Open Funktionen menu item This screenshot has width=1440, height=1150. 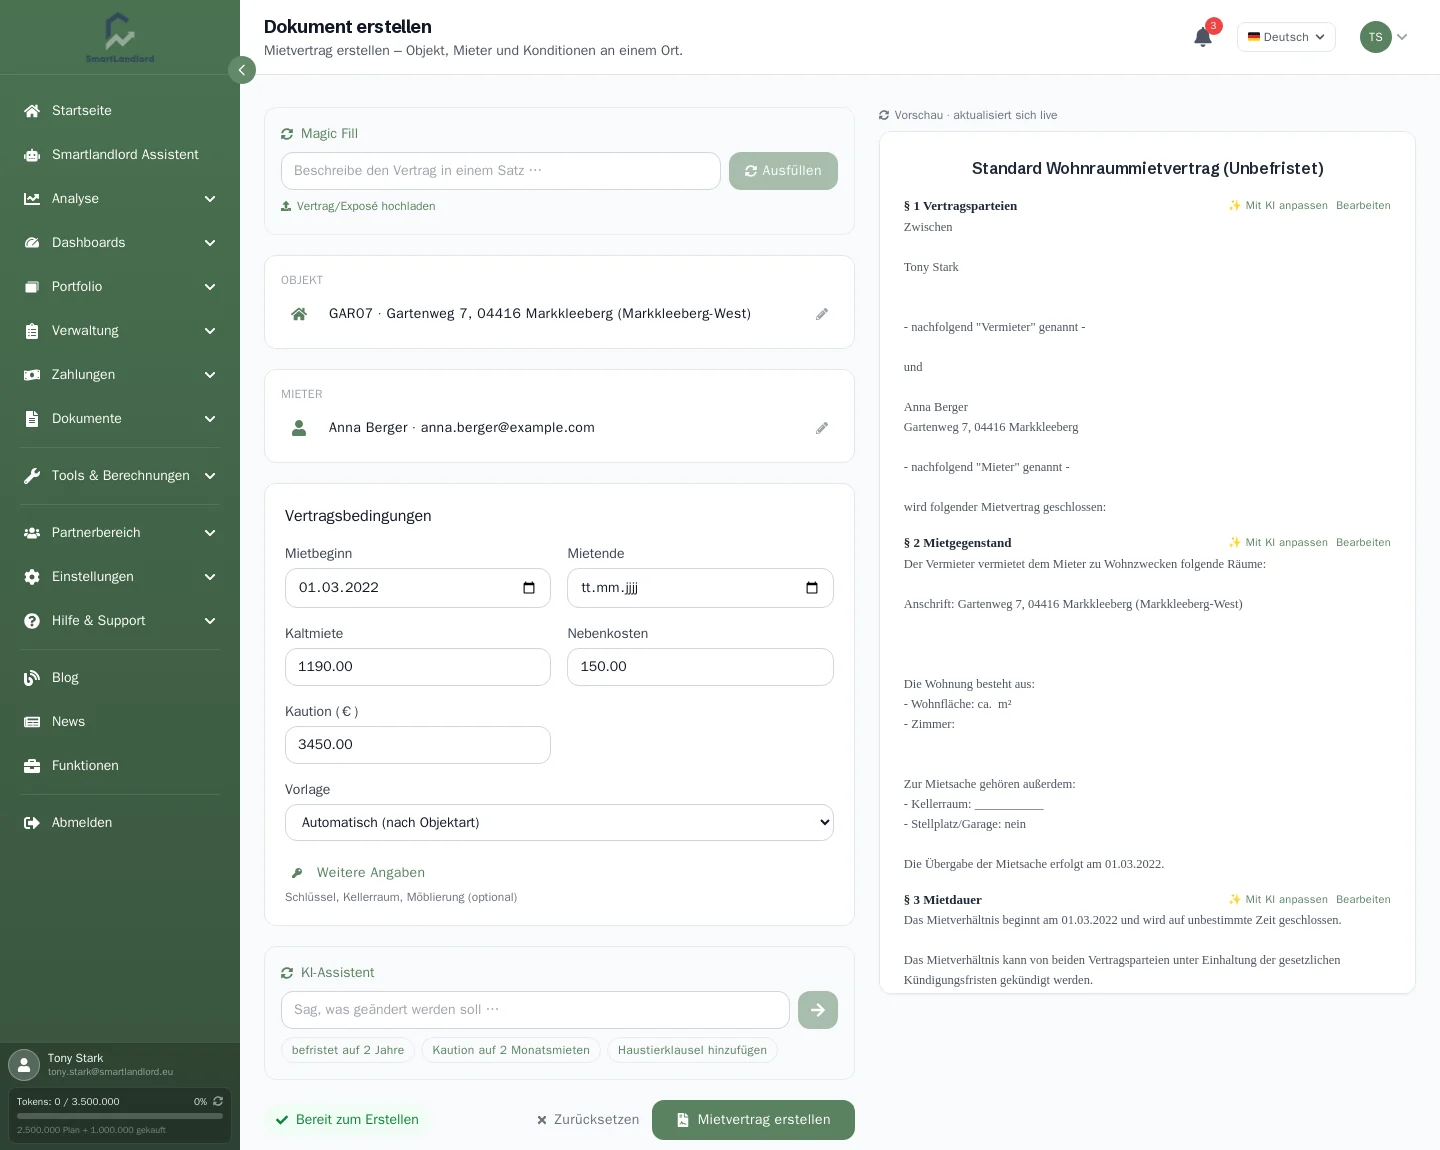(120, 766)
